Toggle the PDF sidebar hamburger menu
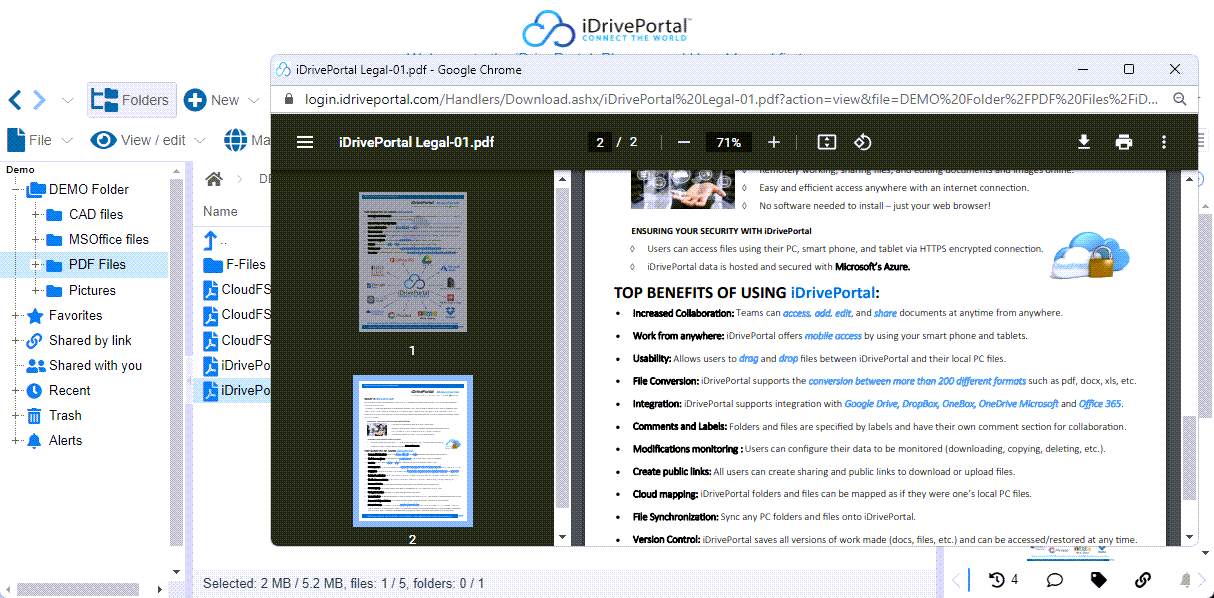 [x=305, y=142]
